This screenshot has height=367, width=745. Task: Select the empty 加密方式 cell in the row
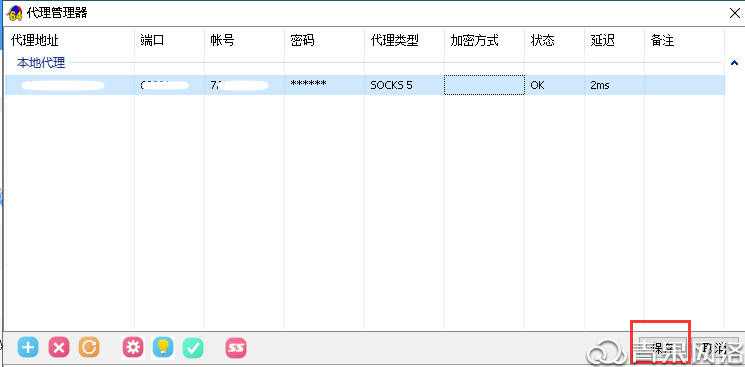pos(484,85)
